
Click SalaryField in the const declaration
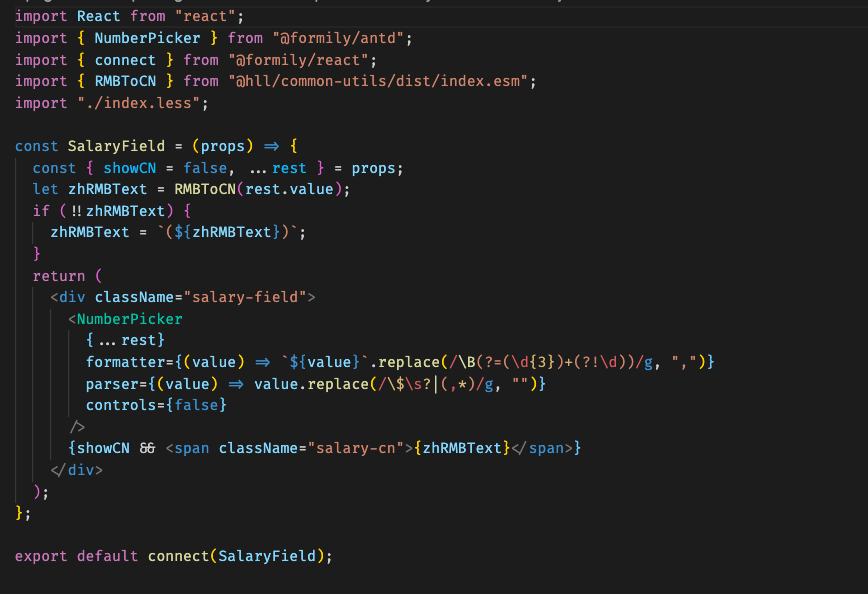pyautogui.click(x=116, y=146)
